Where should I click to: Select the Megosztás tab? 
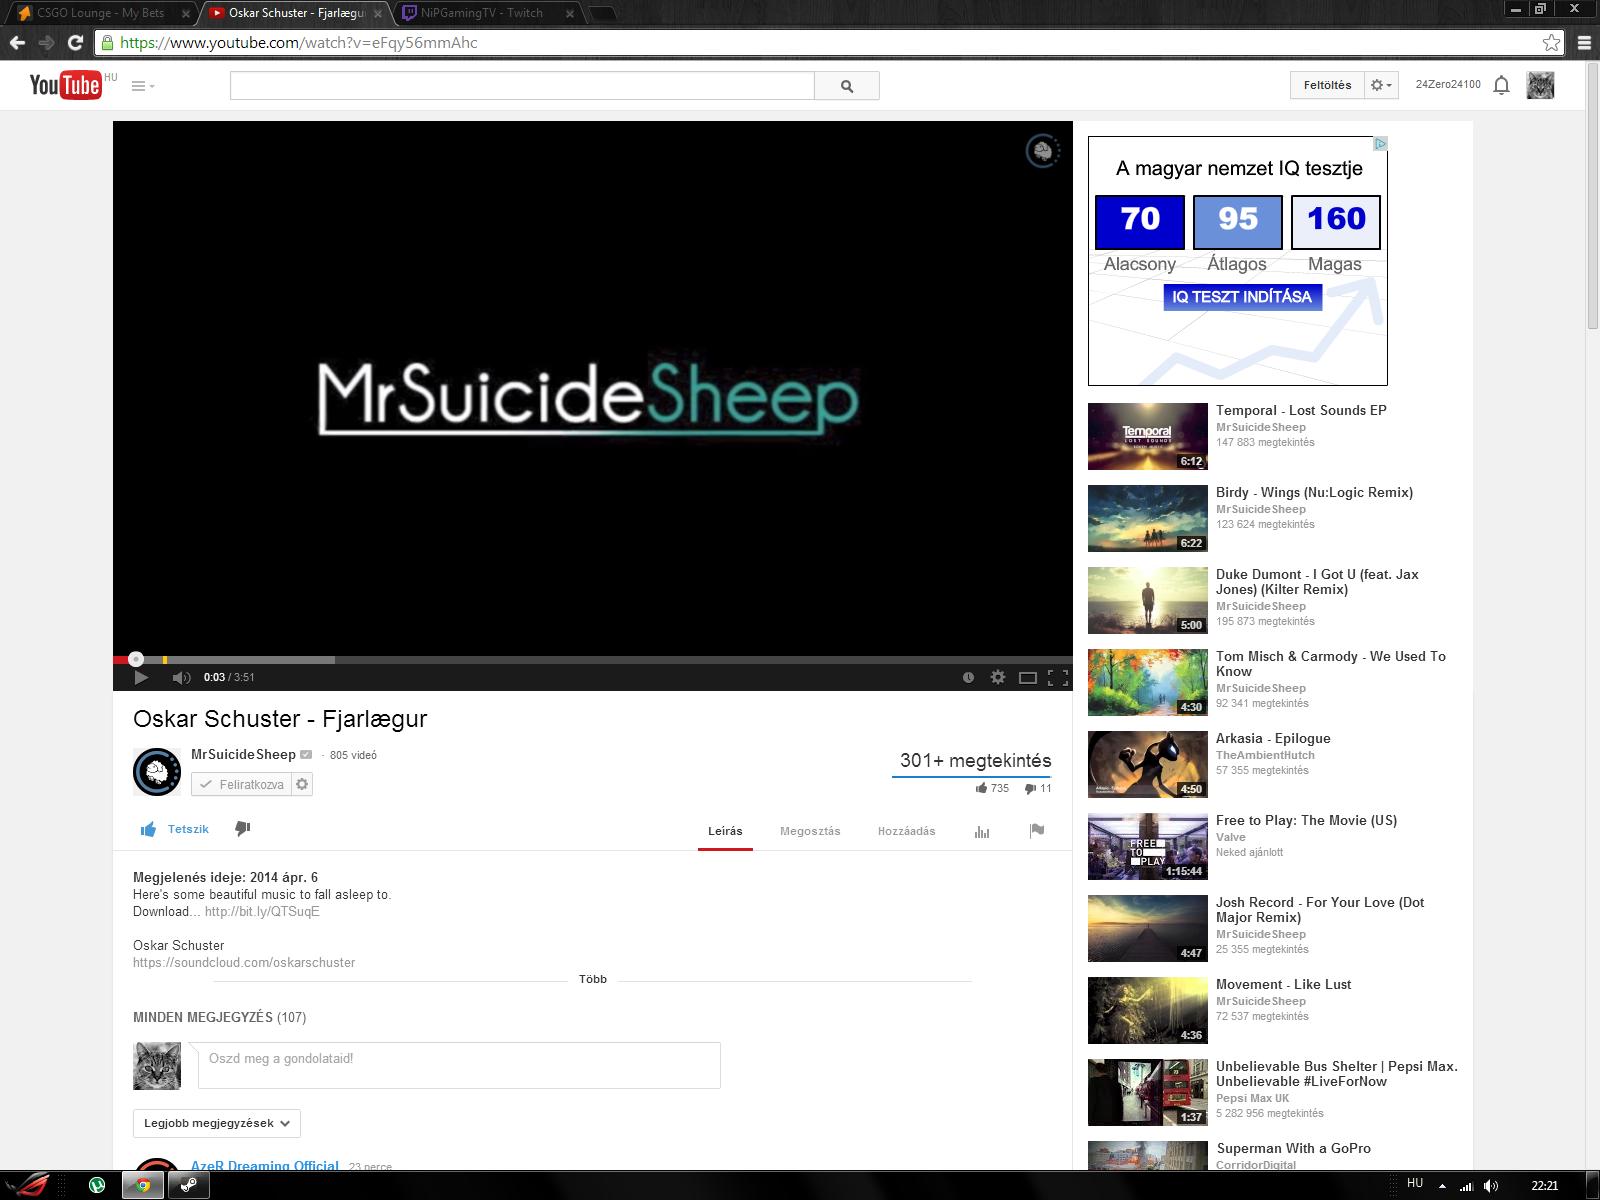coord(810,831)
